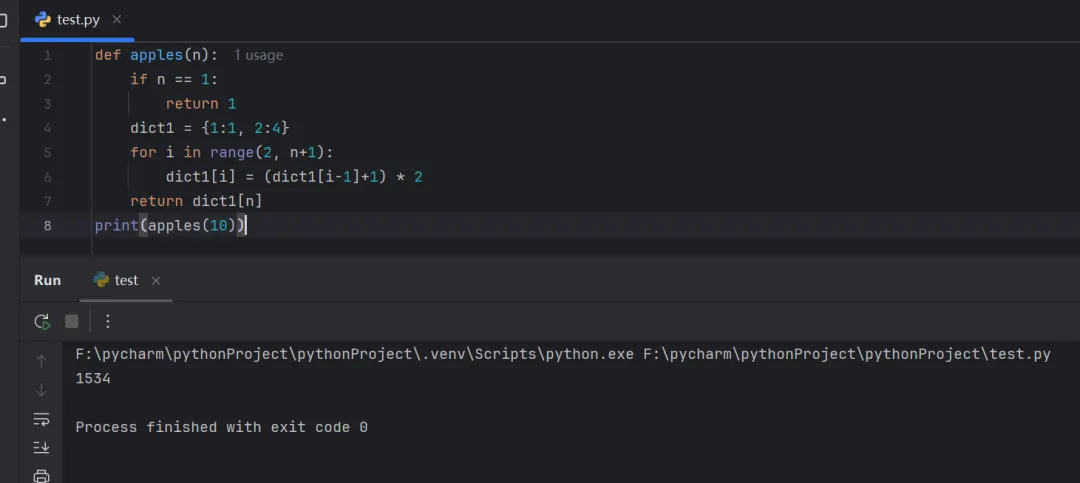Open the Run toolbar more options menu
The image size is (1080, 483).
tap(108, 321)
